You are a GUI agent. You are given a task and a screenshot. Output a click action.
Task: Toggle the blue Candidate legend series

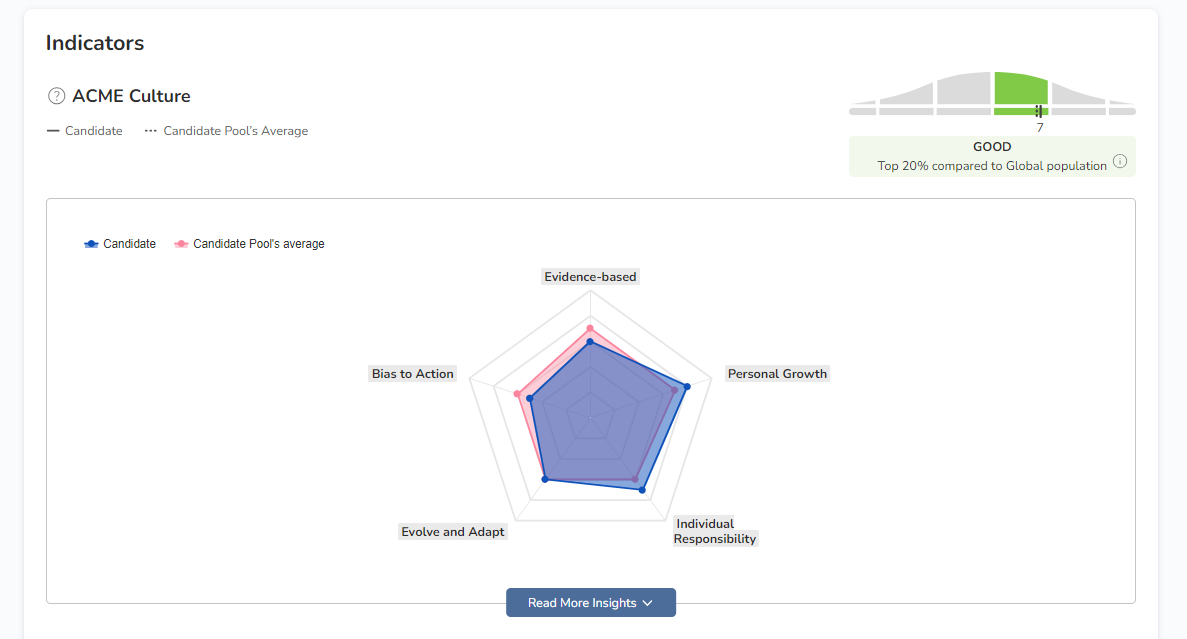pyautogui.click(x=120, y=244)
